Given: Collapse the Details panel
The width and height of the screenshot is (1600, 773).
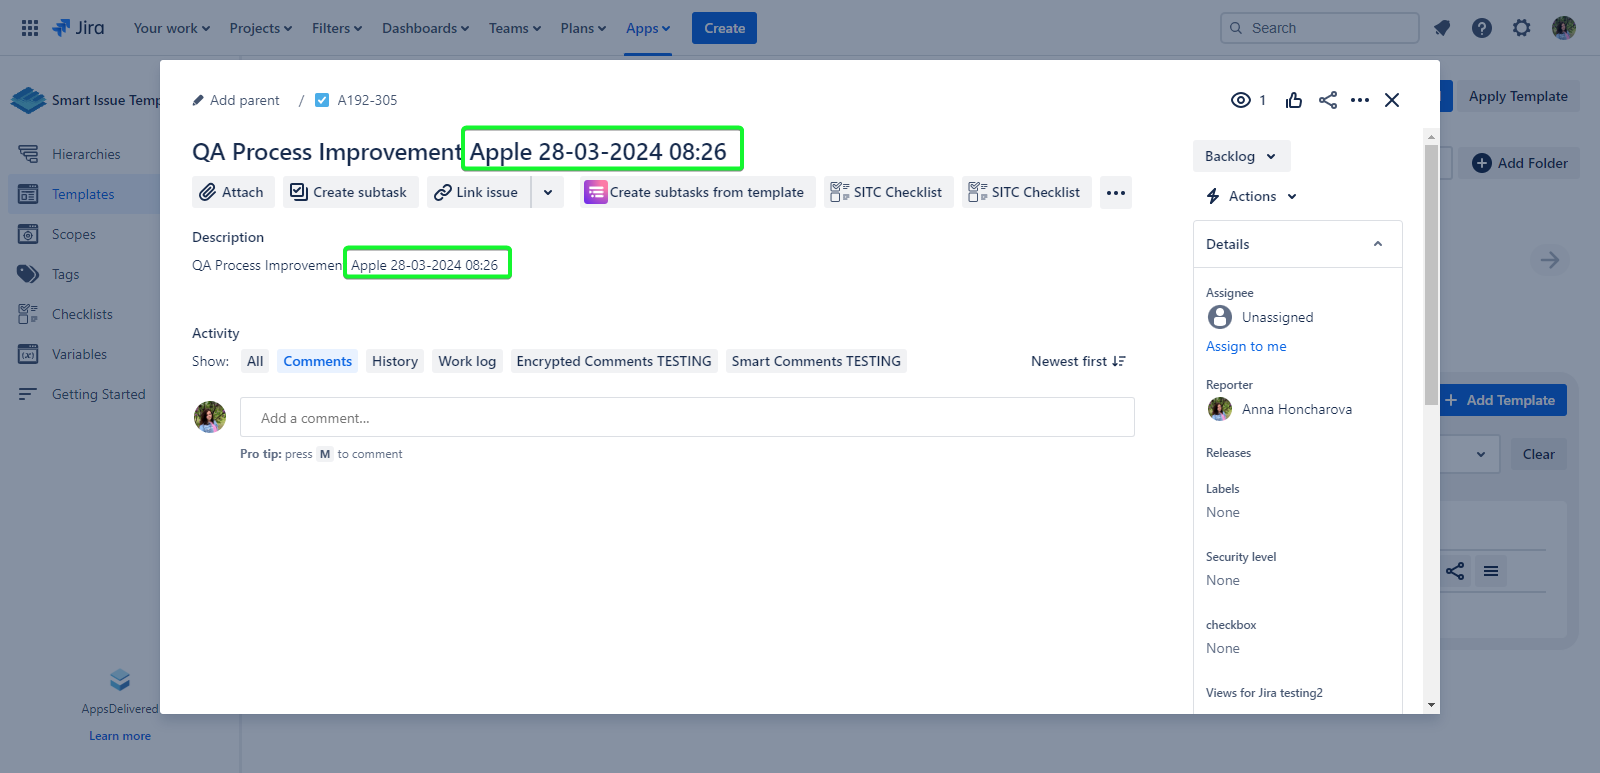Looking at the screenshot, I should click(x=1378, y=244).
